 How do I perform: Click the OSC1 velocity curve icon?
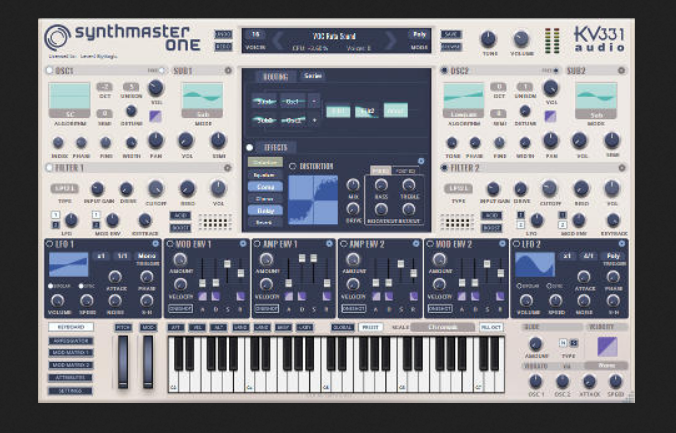tap(155, 116)
